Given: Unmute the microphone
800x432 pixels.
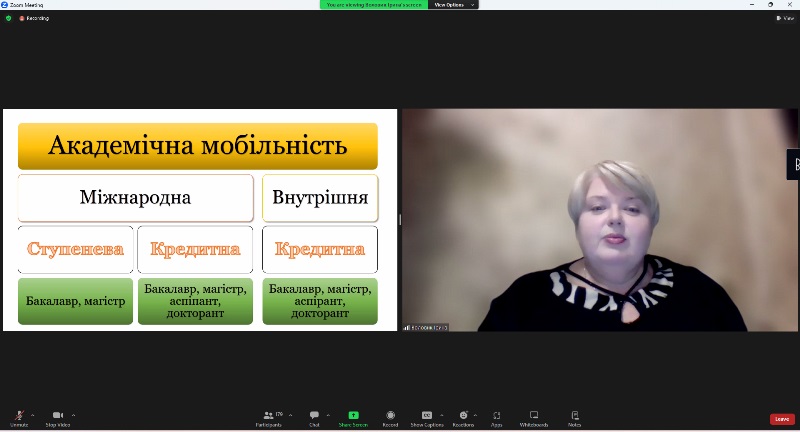Looking at the screenshot, I should 19,418.
